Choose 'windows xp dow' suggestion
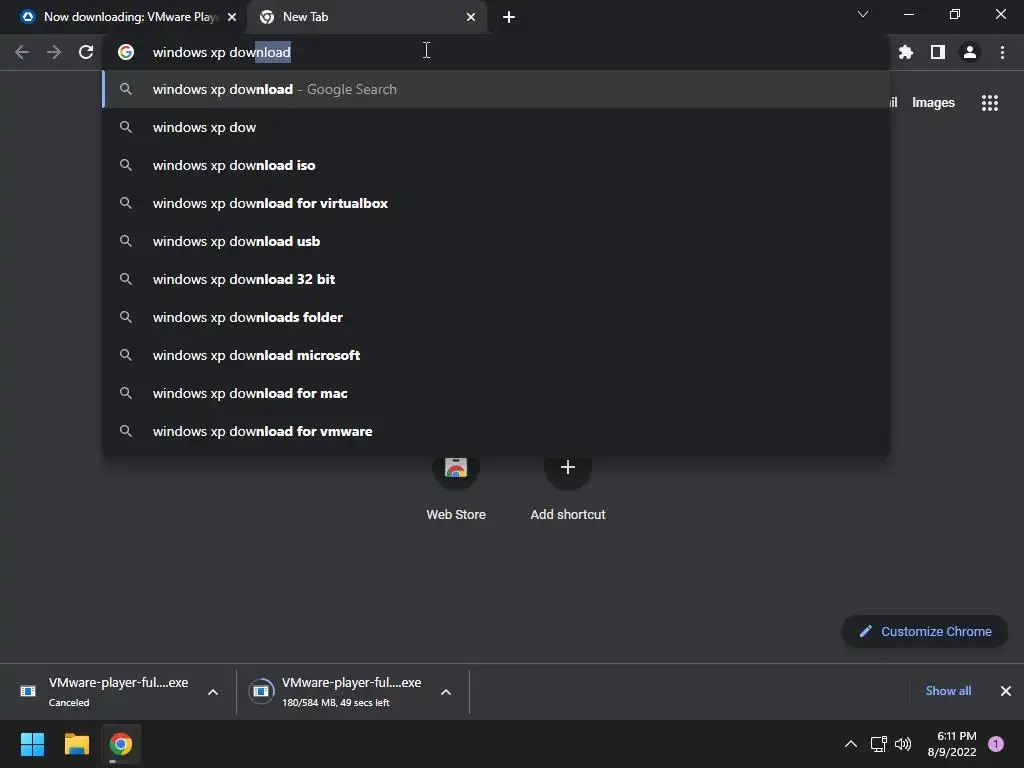Image resolution: width=1024 pixels, height=768 pixels. (x=496, y=127)
